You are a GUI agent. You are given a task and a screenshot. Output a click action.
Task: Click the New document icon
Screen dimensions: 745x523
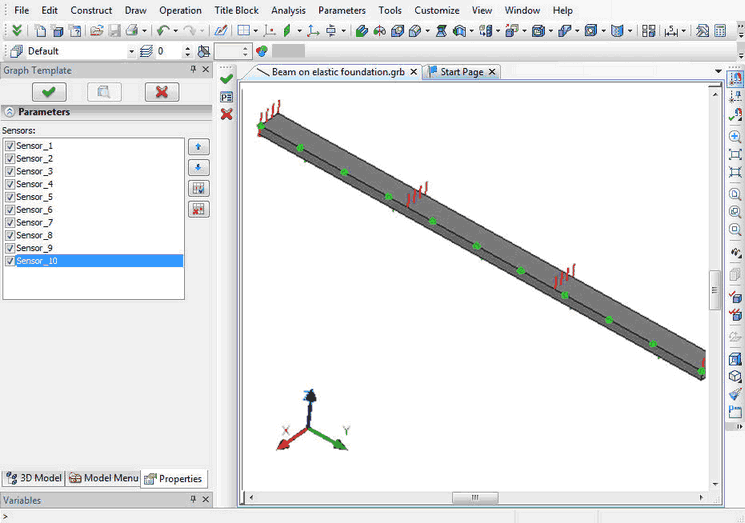coord(39,31)
